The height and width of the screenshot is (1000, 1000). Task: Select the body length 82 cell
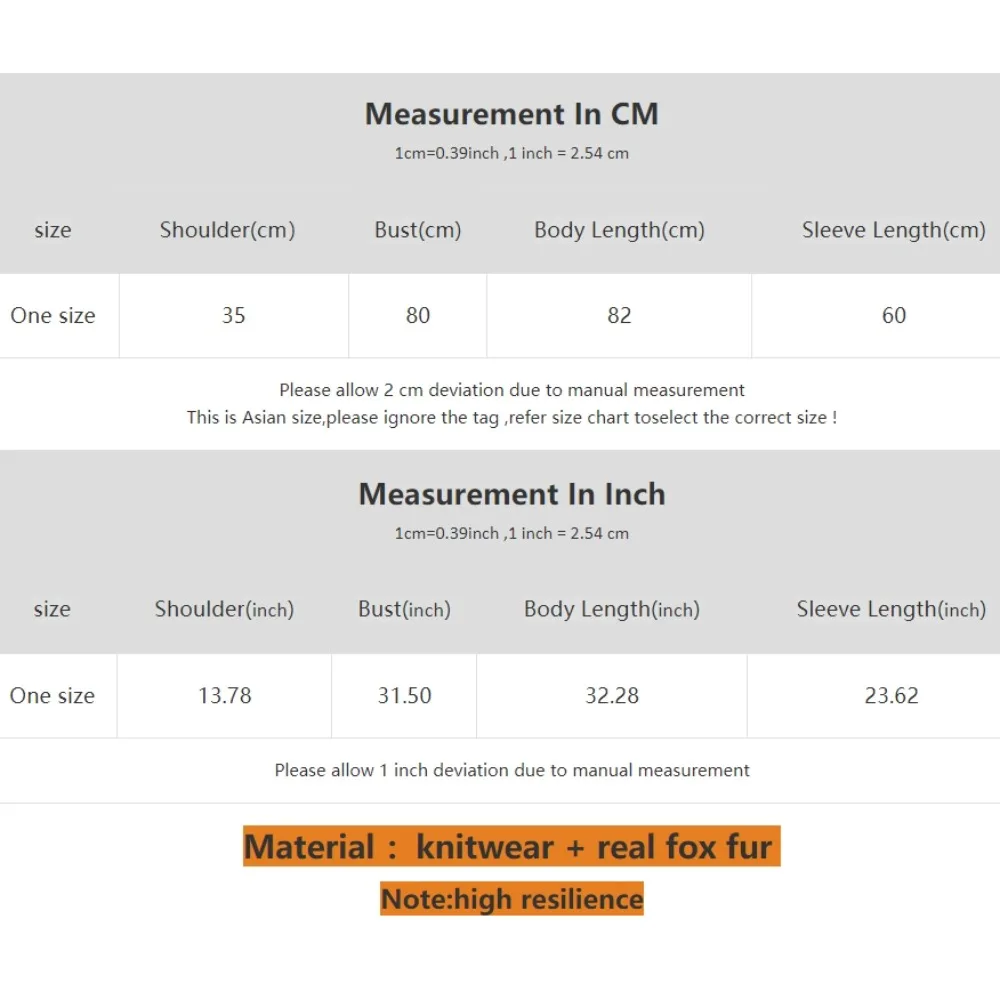pos(619,316)
